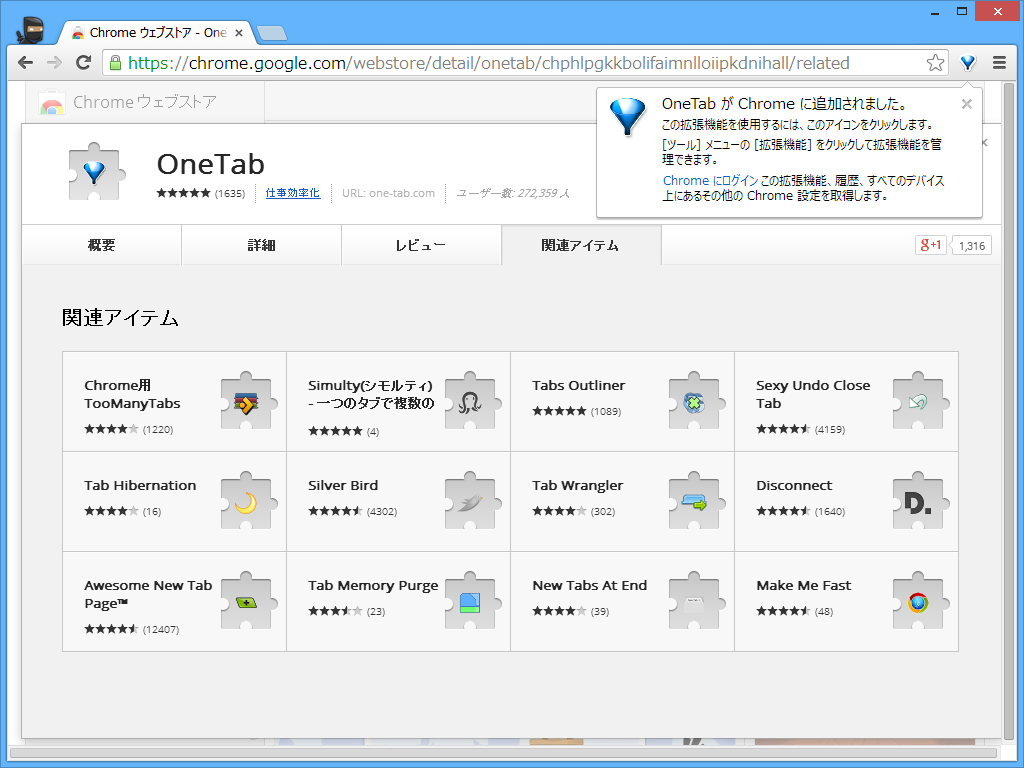Bookmark the page with the star icon
This screenshot has width=1024, height=768.
[934, 62]
